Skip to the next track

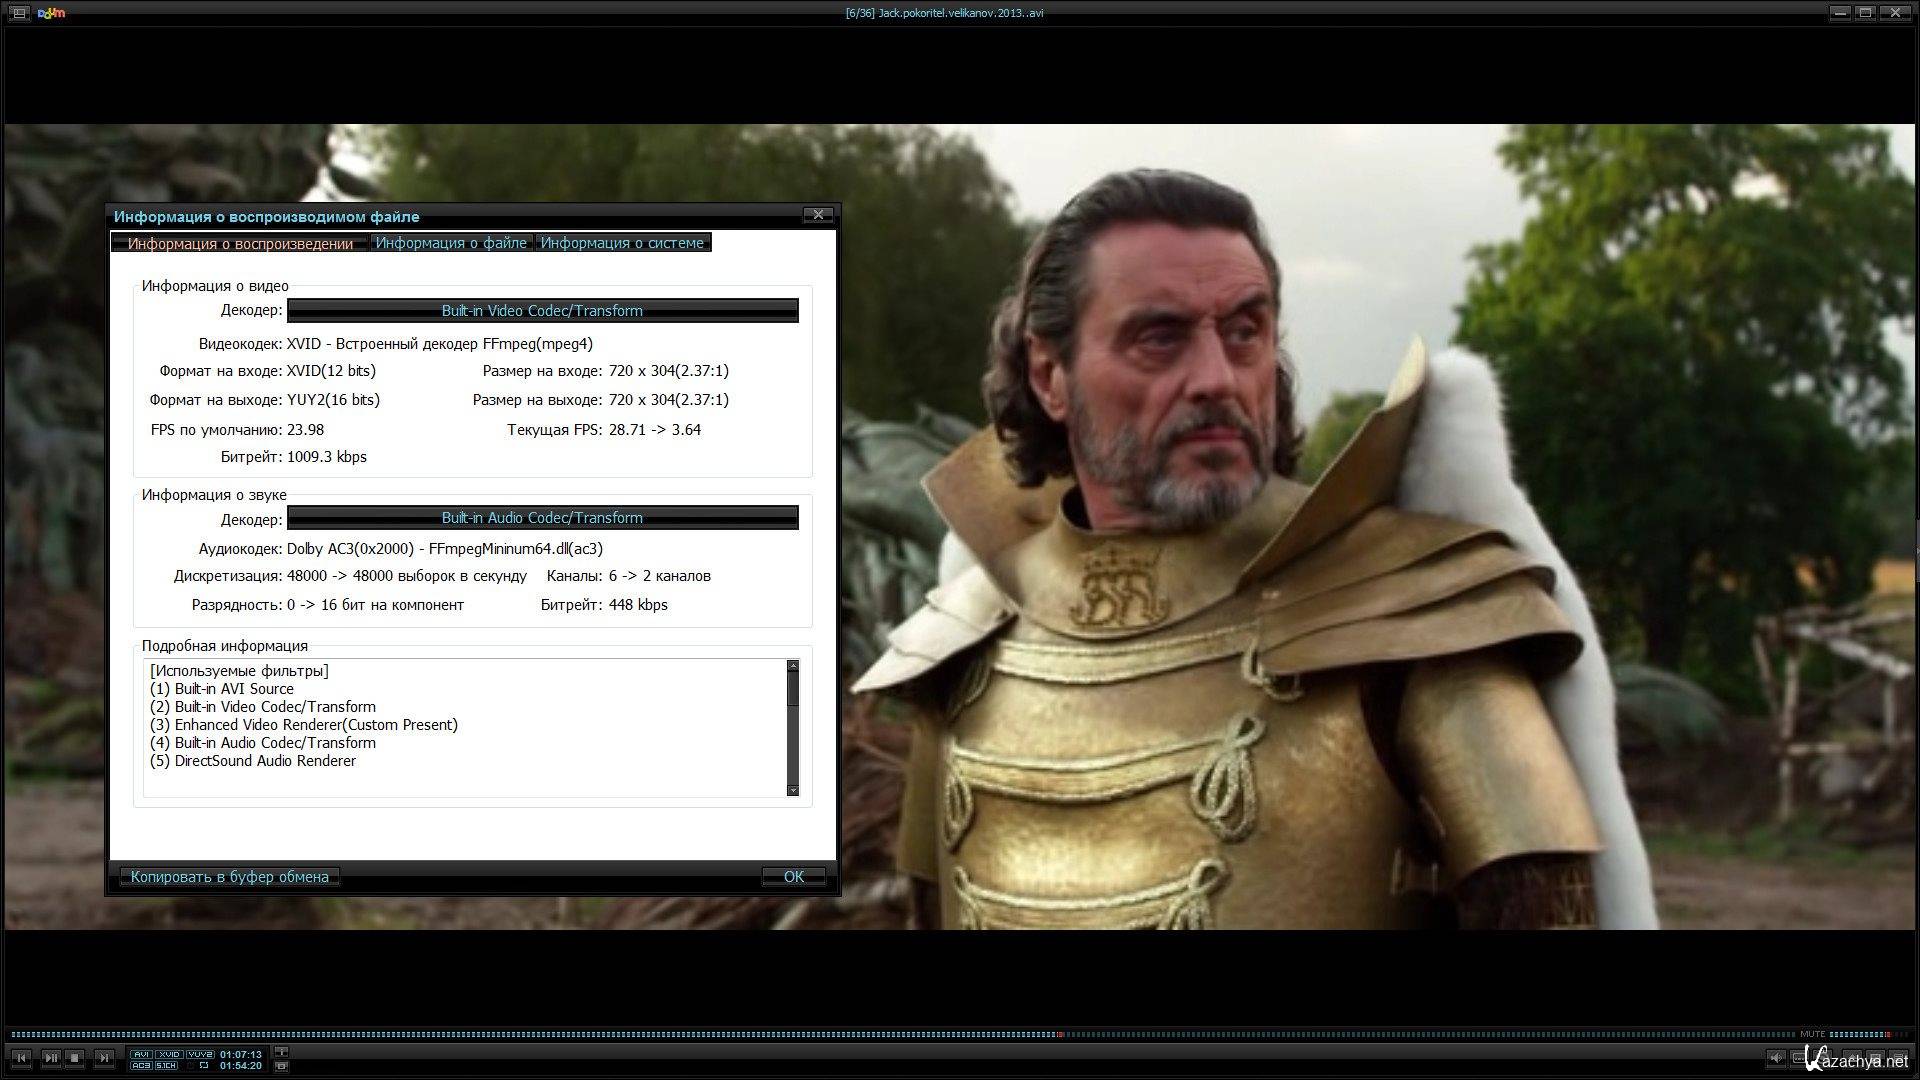104,1057
